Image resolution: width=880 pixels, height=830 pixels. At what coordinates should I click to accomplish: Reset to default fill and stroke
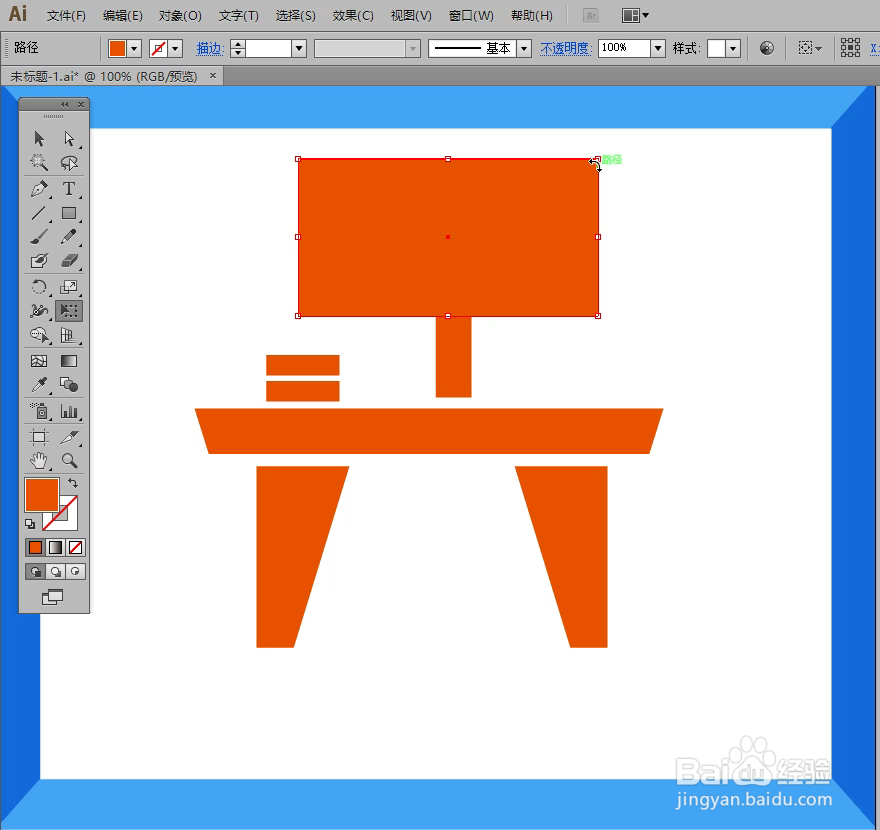30,524
